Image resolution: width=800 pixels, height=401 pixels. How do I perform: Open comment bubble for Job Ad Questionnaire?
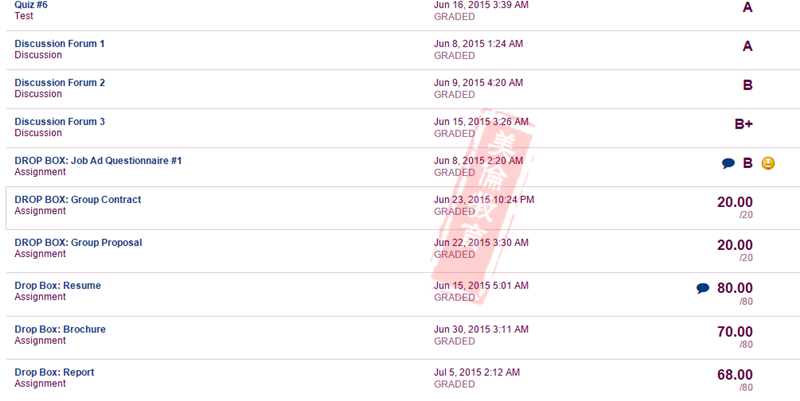[x=728, y=163]
